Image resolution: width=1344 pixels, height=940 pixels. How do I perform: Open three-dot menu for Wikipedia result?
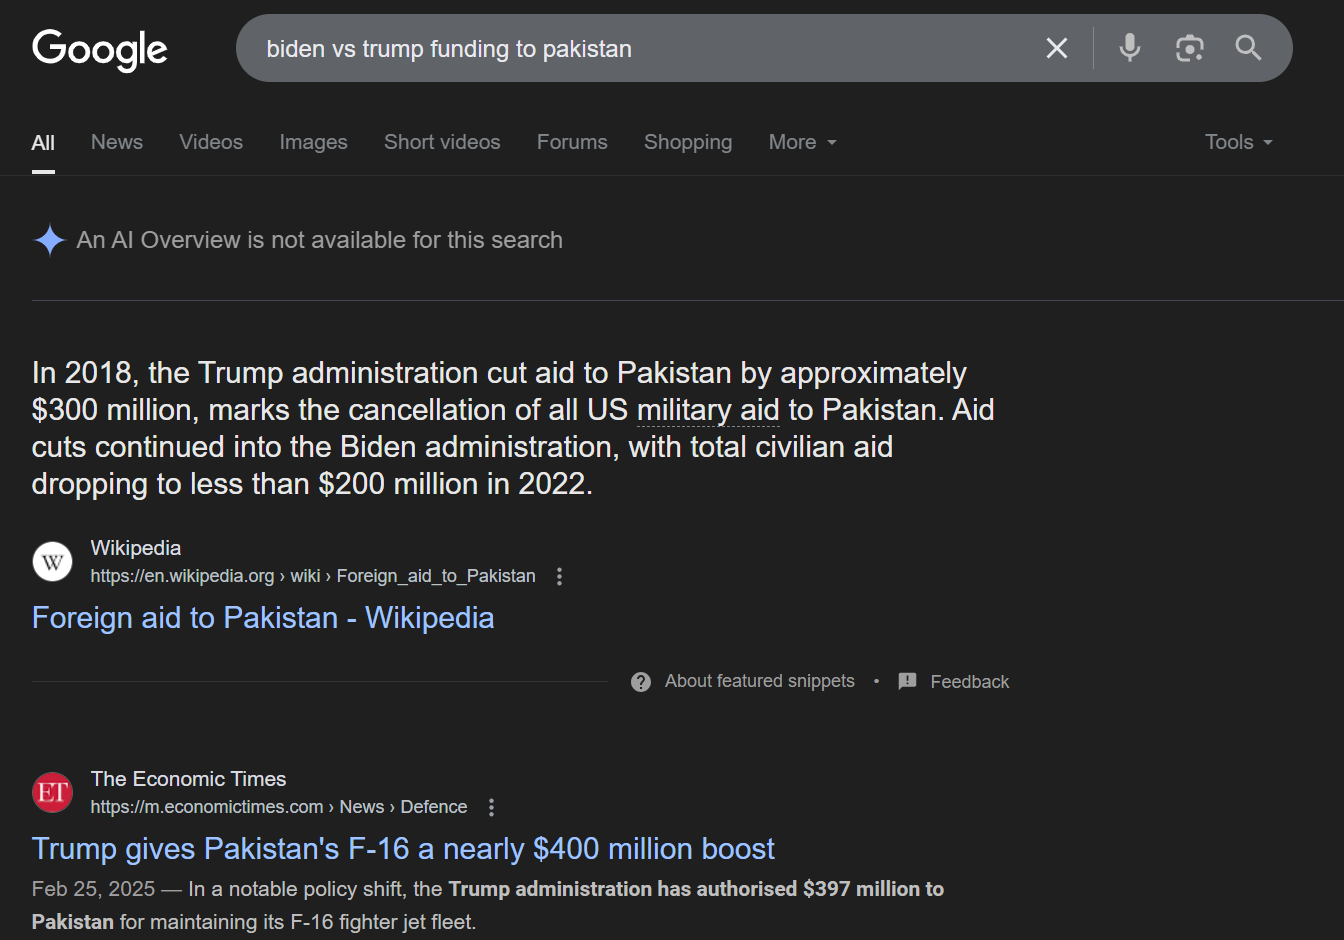tap(559, 577)
